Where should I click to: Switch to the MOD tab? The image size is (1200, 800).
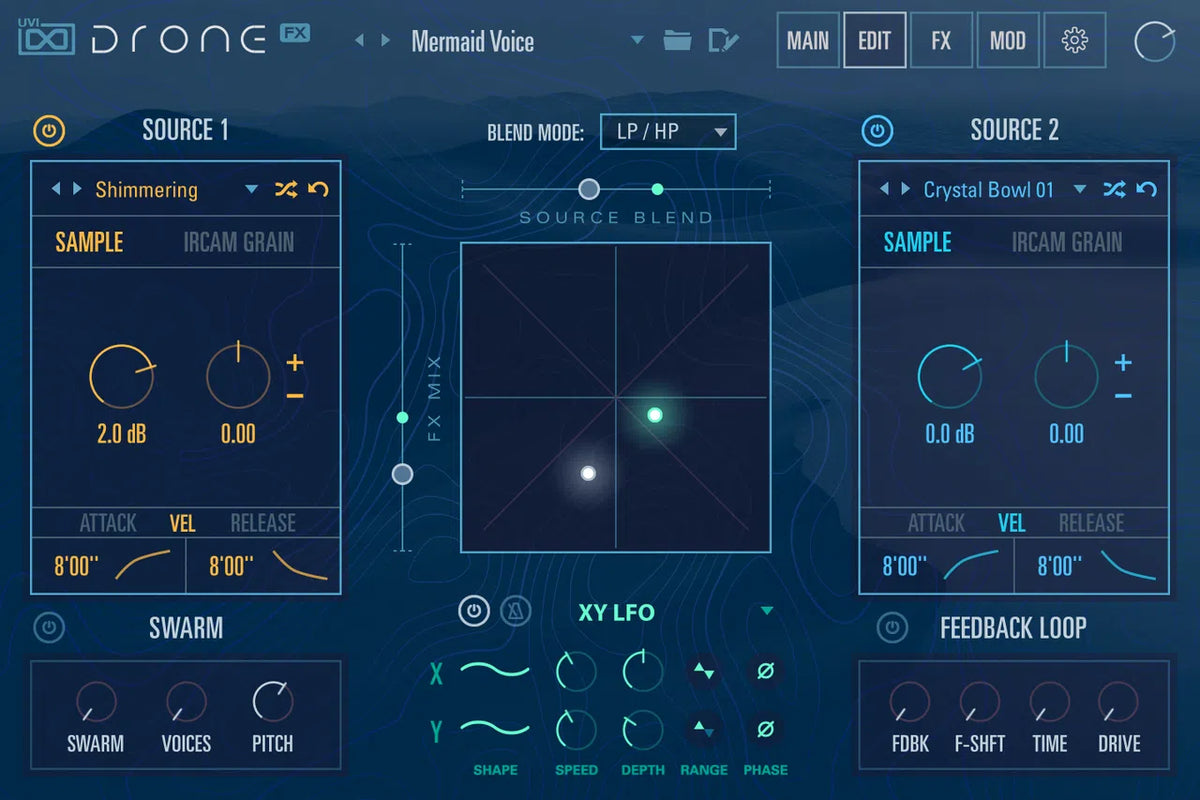click(1007, 40)
